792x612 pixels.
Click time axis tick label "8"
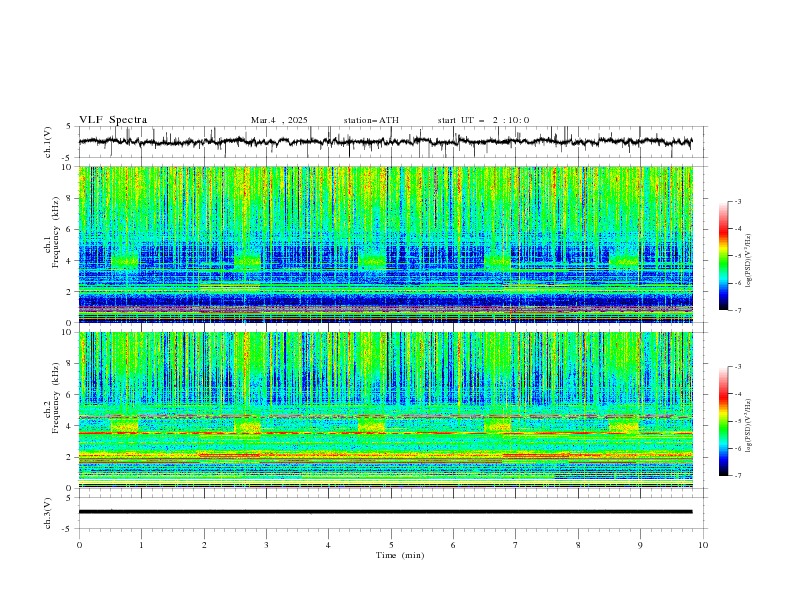coord(578,545)
